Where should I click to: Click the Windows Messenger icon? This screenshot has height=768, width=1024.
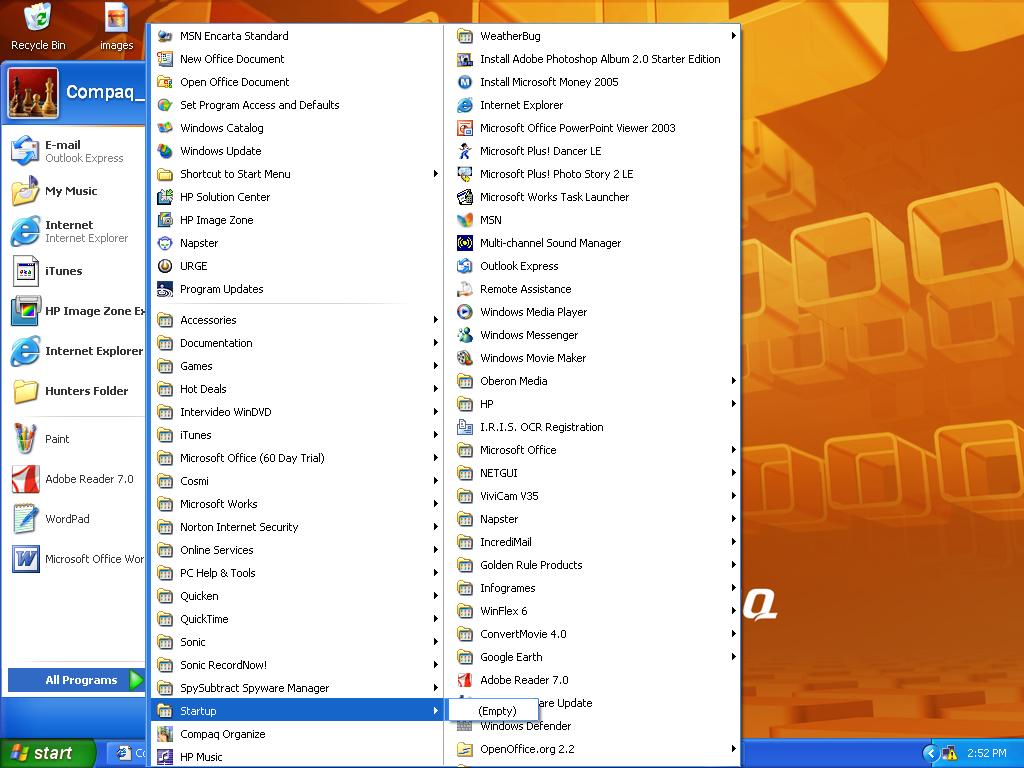point(465,335)
